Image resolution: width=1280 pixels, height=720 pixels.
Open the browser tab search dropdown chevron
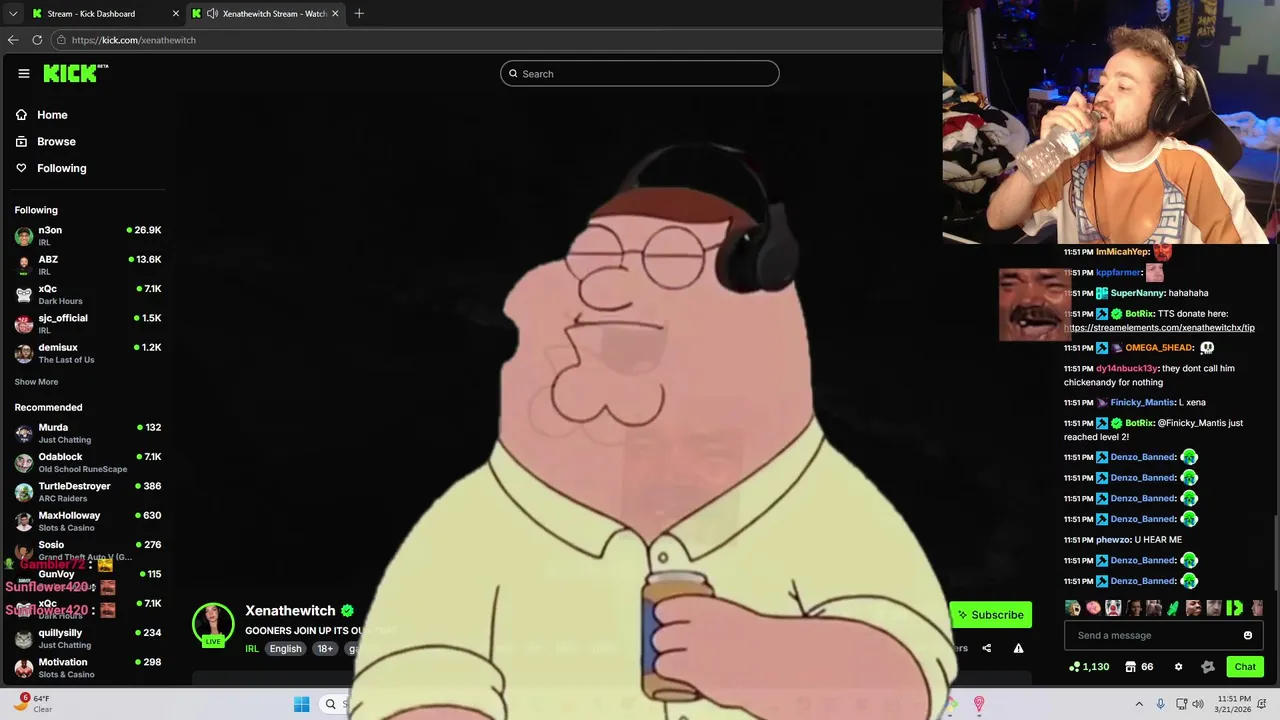(x=13, y=14)
